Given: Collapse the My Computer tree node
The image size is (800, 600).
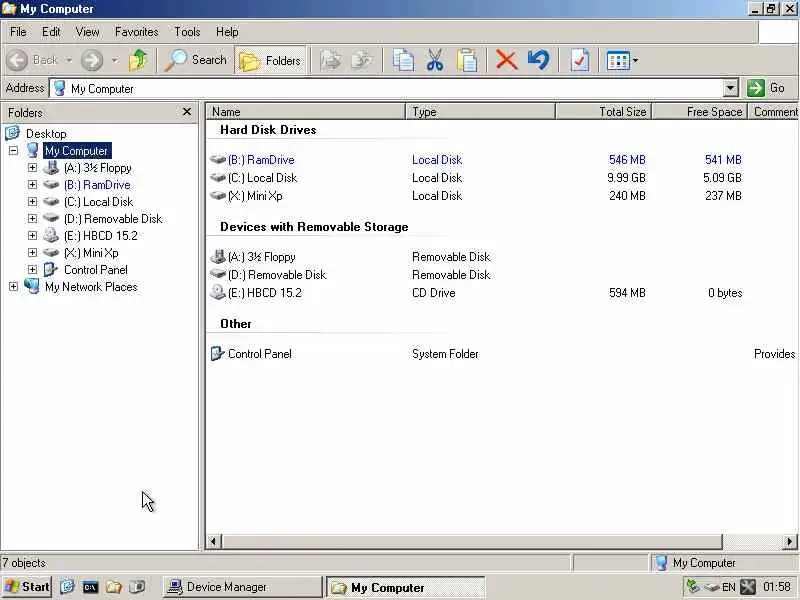Looking at the screenshot, I should (x=13, y=151).
